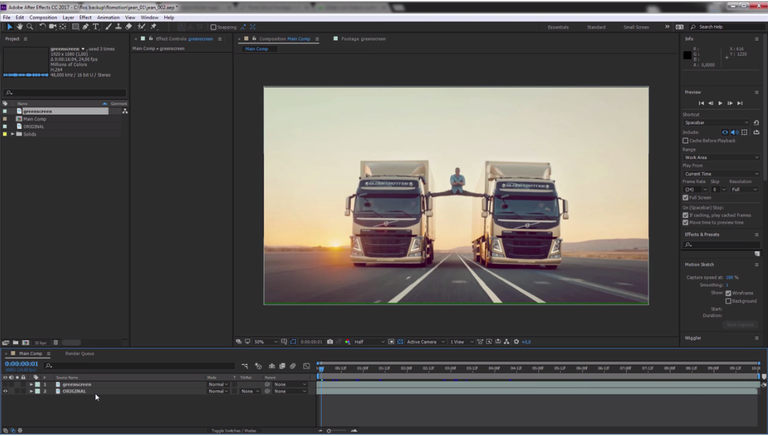Open the Half resolution dropdown
This screenshot has height=436, width=768.
point(369,342)
